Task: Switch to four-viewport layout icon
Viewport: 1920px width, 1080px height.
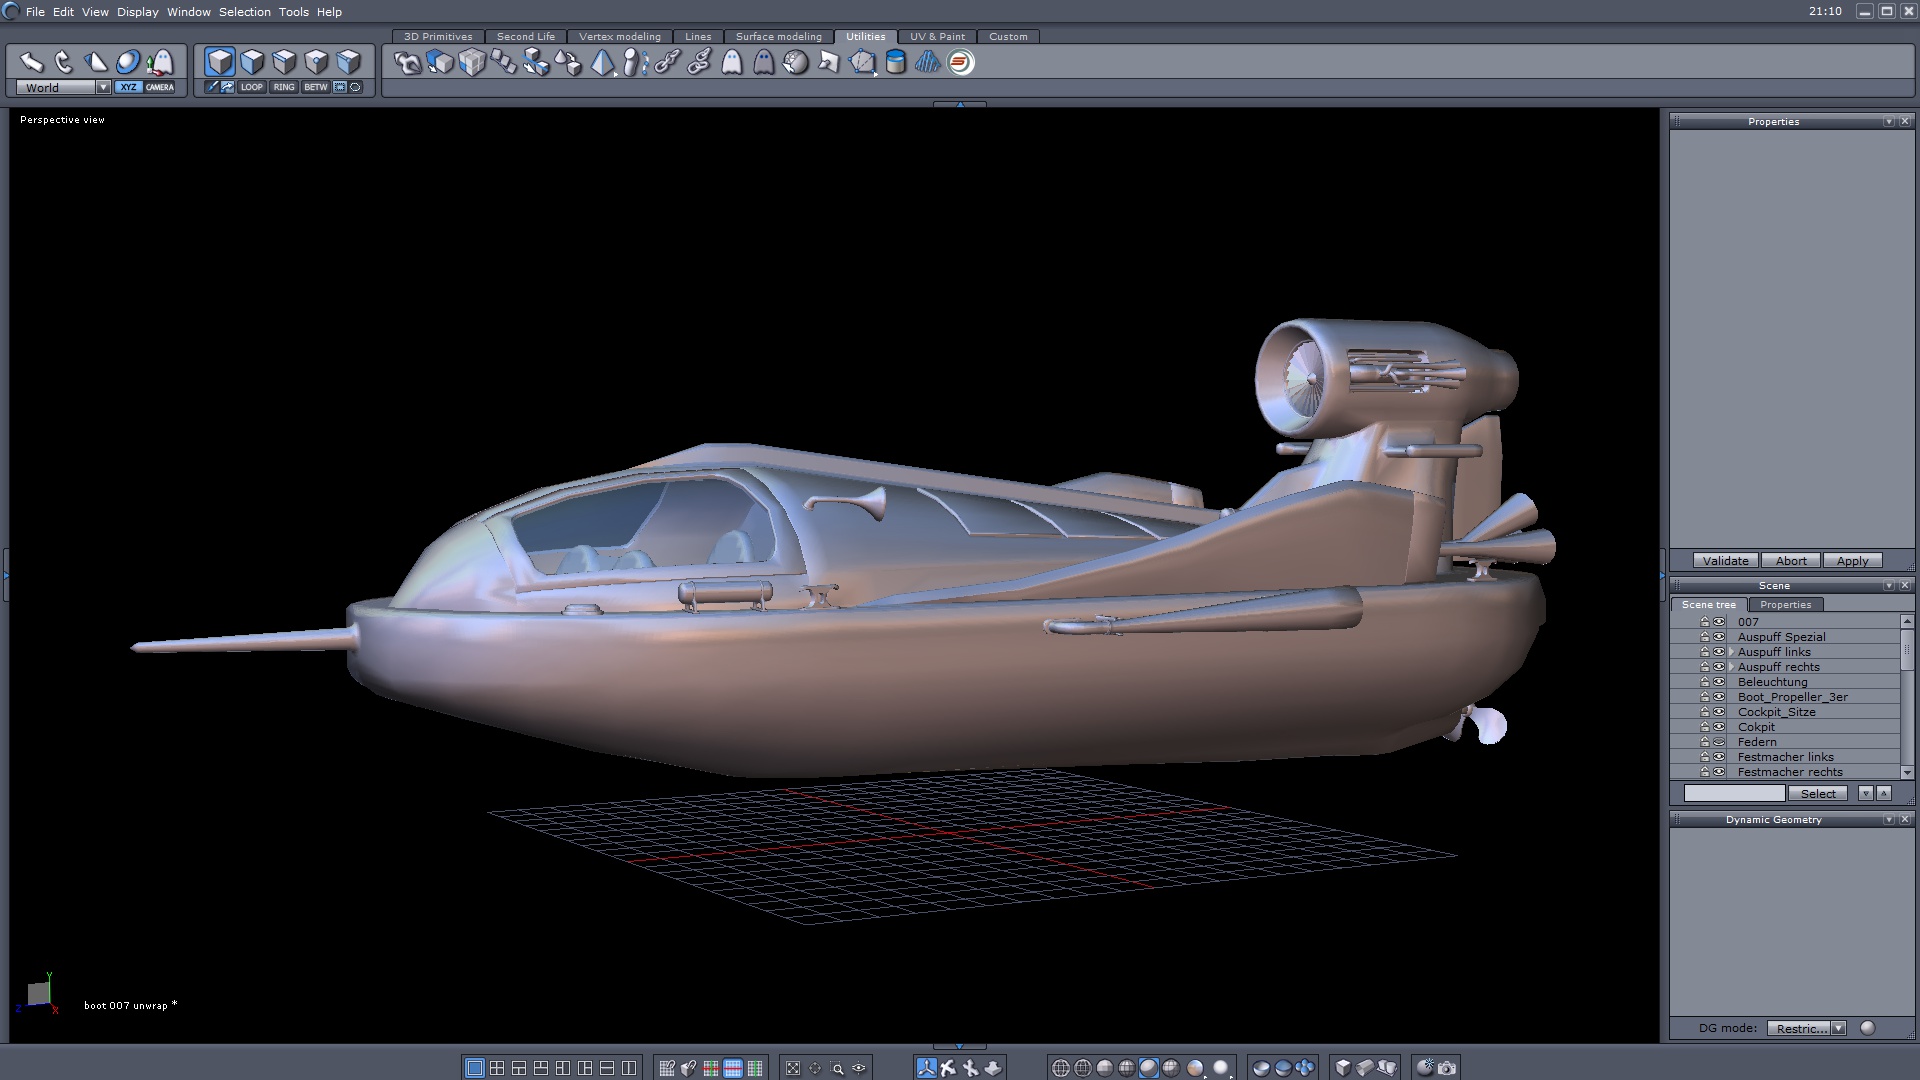Action: point(497,1068)
